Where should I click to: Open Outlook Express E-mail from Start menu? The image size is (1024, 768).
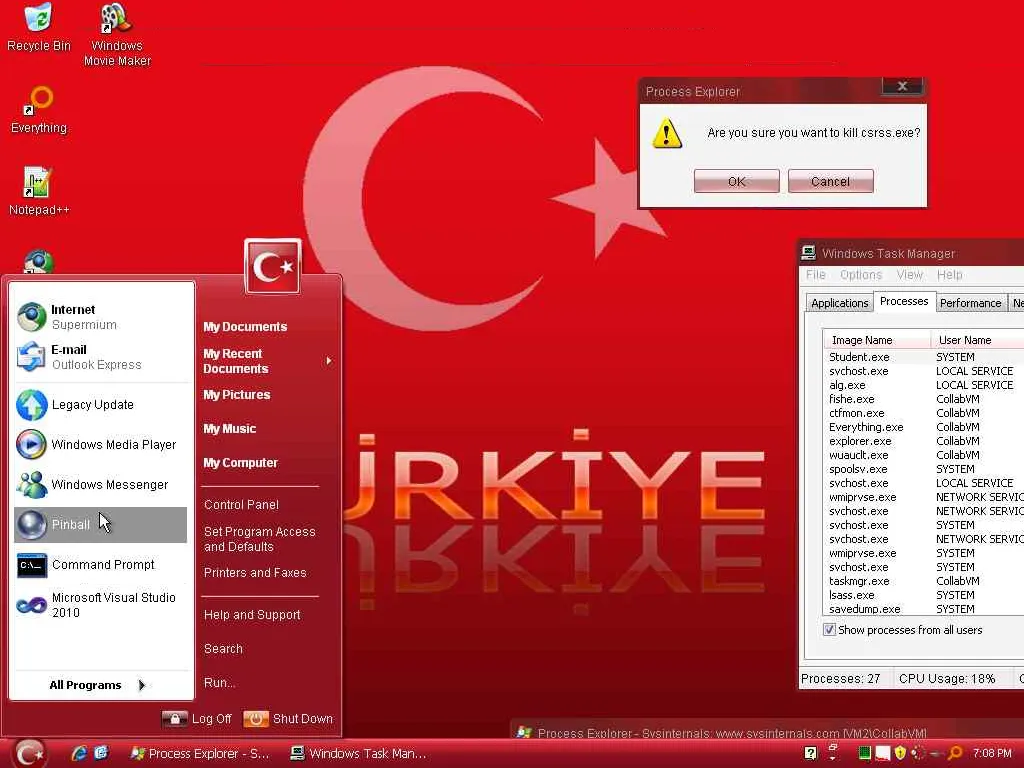pos(101,357)
